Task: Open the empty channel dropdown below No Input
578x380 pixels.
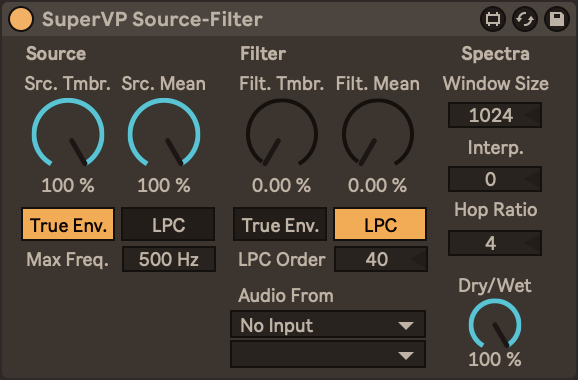Action: [328, 354]
